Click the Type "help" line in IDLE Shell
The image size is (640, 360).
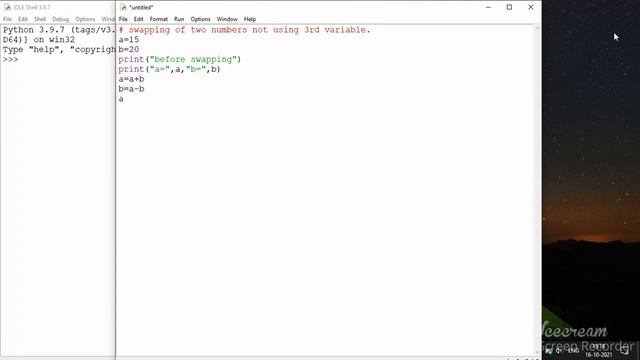point(59,49)
